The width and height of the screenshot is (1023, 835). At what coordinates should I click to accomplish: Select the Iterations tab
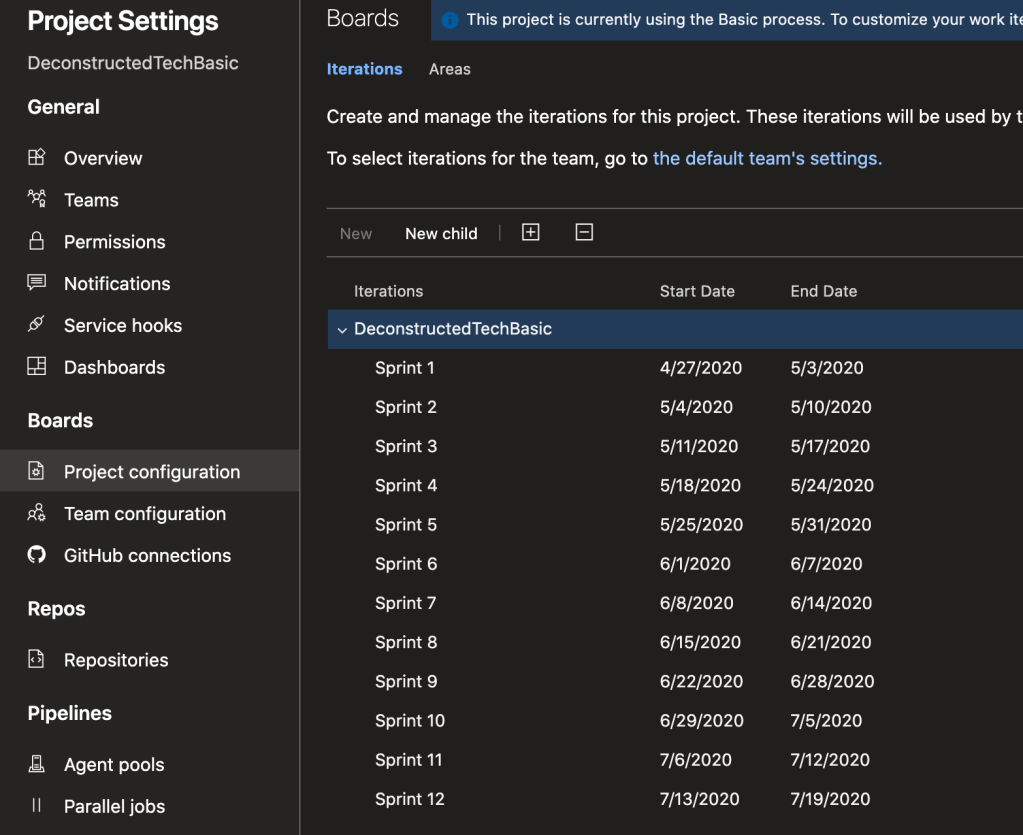[x=364, y=69]
